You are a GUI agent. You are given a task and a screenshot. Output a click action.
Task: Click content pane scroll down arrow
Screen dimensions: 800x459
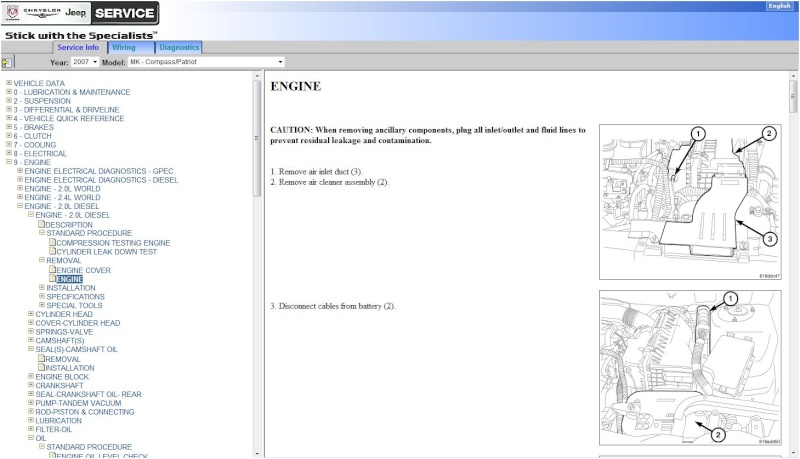click(793, 453)
